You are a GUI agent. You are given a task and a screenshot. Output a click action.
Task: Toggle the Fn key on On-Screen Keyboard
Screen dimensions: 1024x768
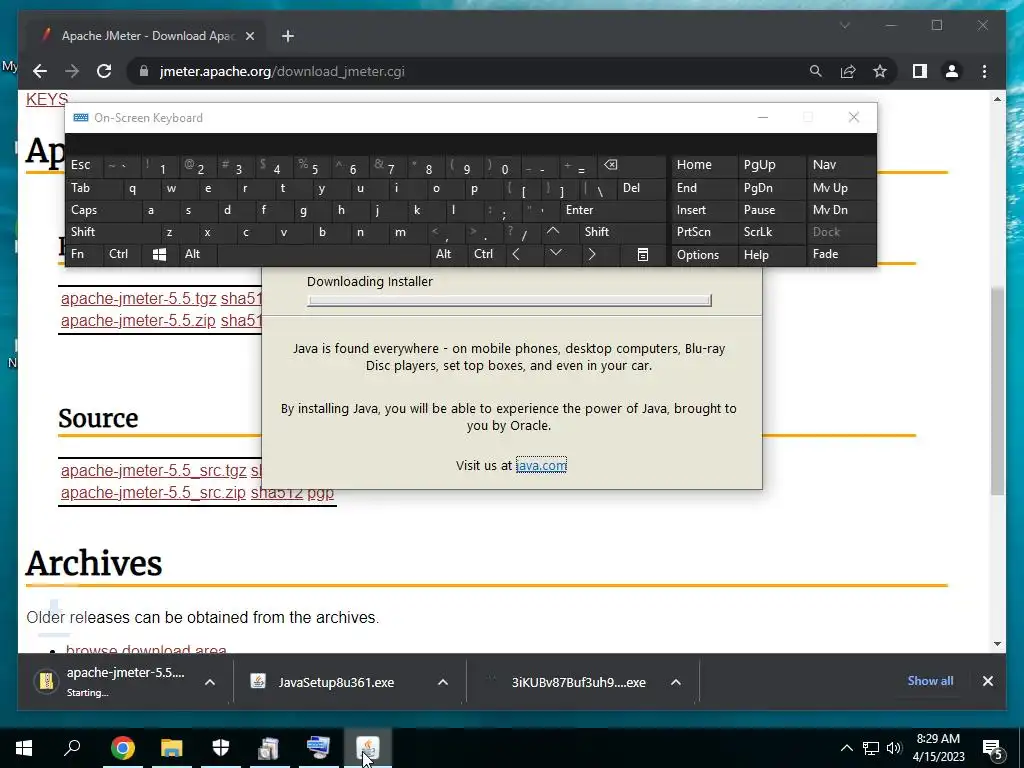(x=84, y=255)
